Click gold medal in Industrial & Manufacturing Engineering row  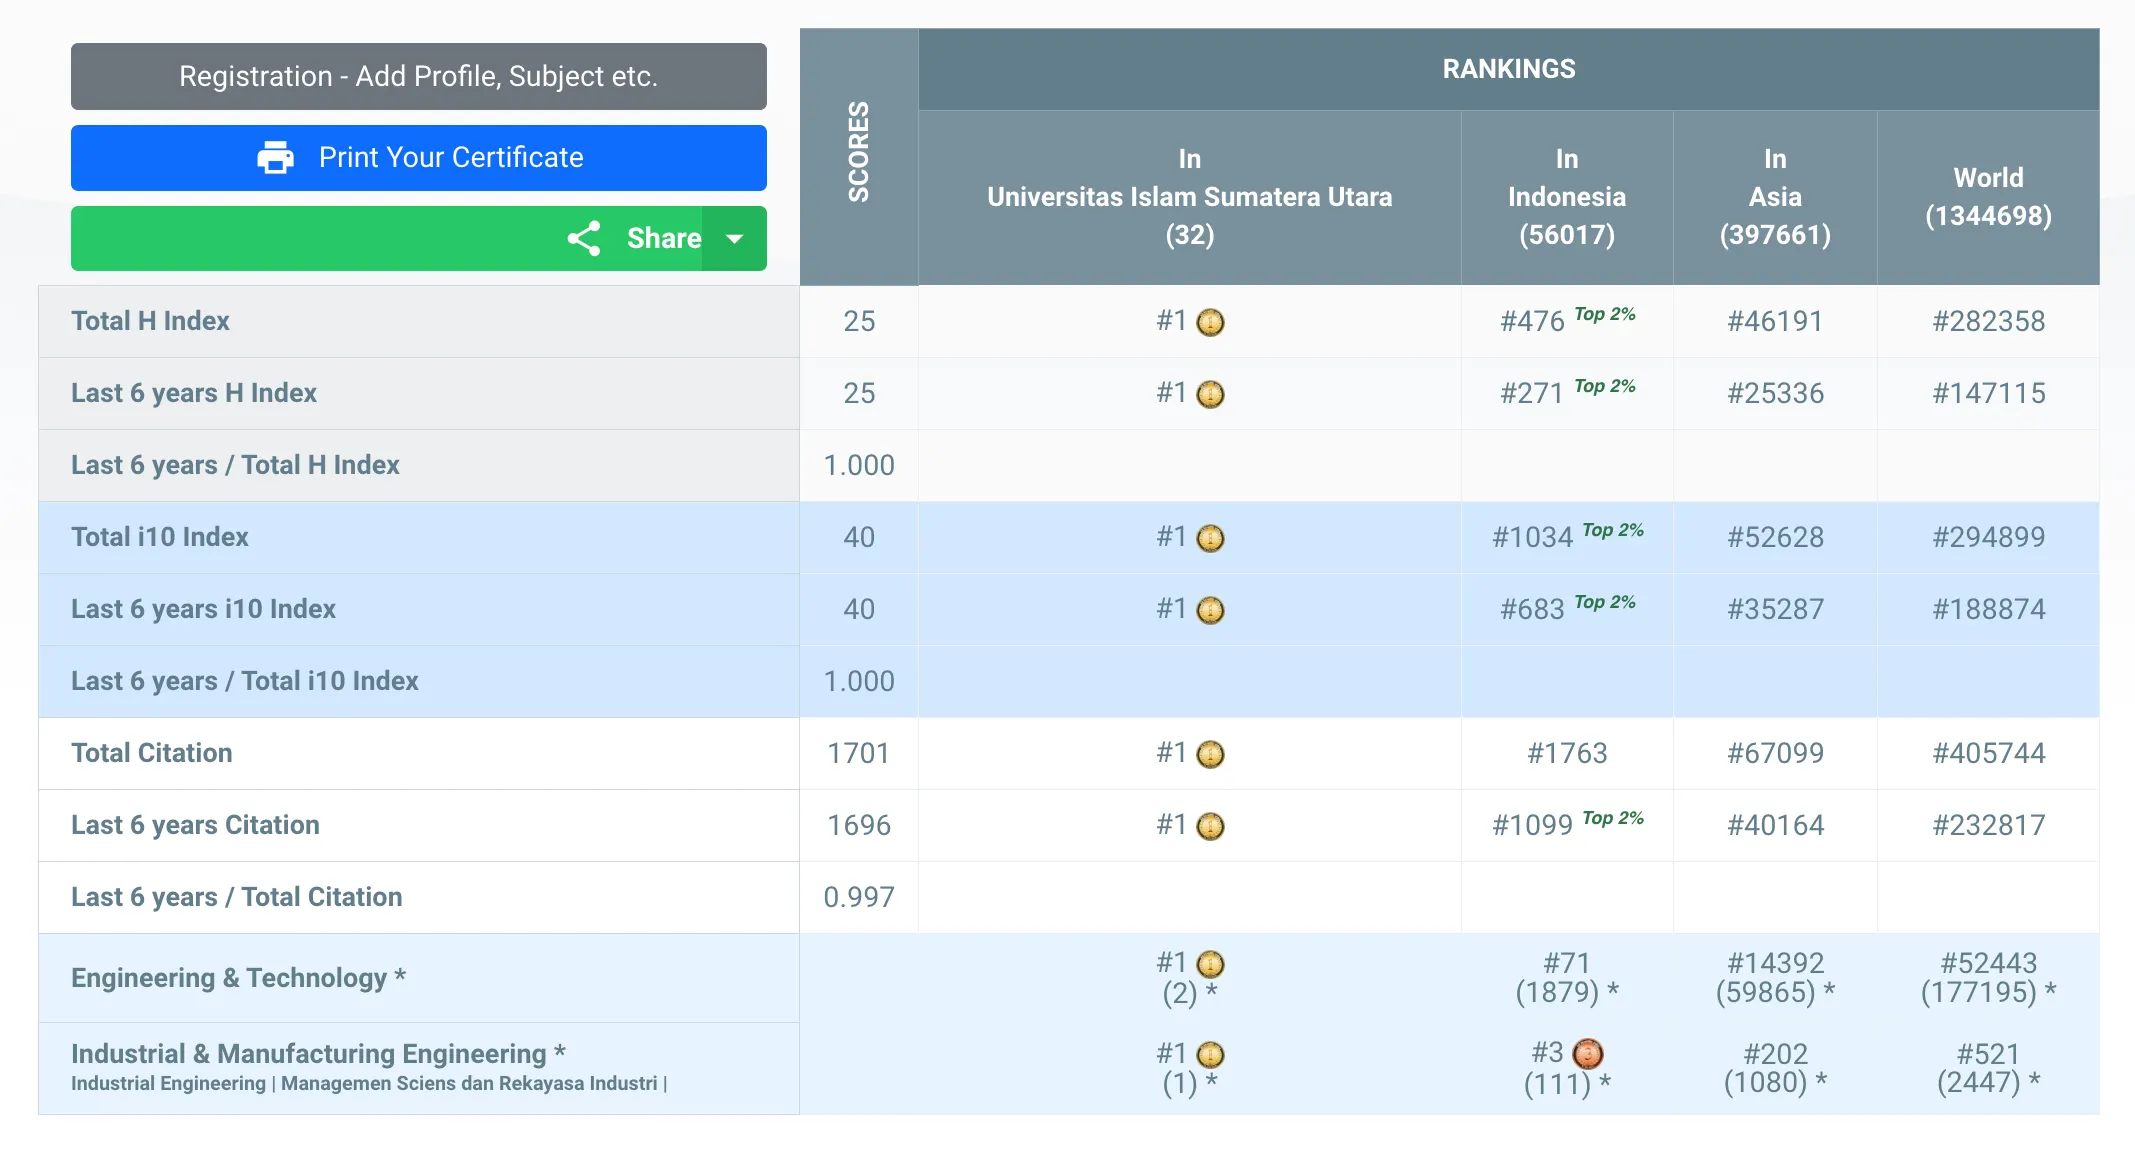pos(1210,1054)
